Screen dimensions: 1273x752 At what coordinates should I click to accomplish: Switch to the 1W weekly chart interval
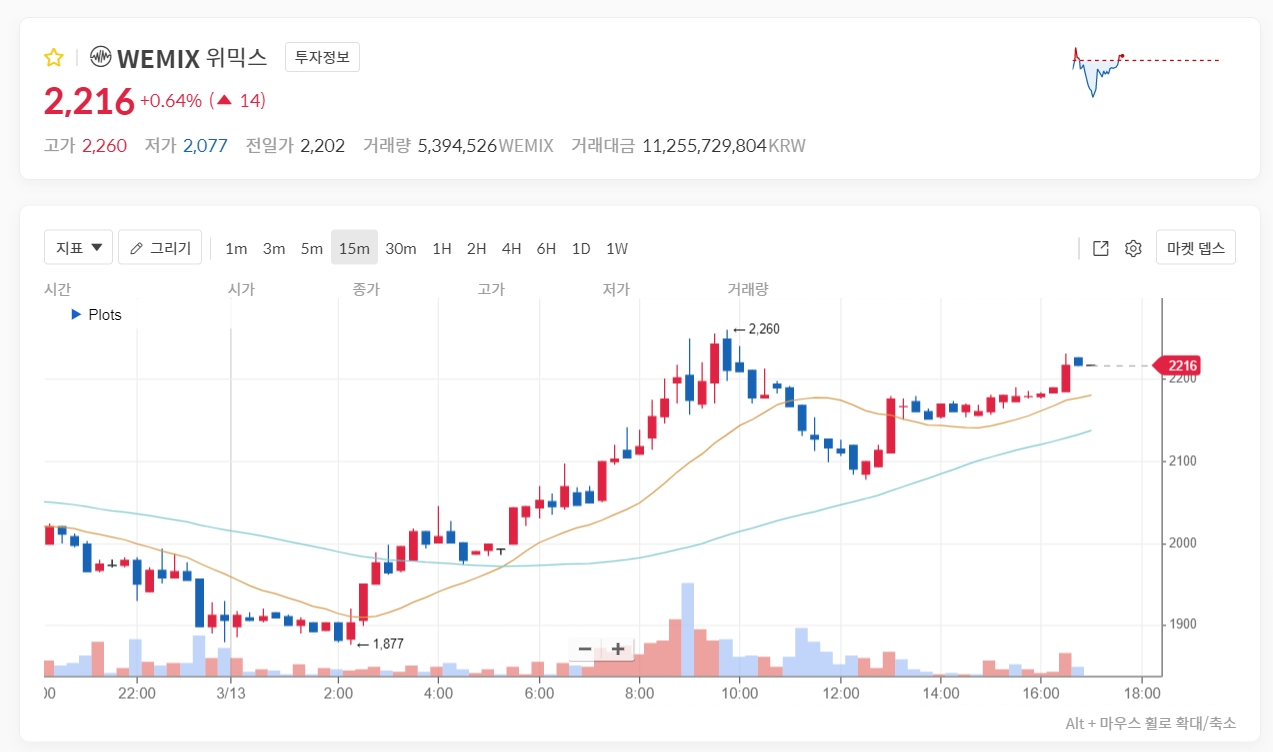click(x=617, y=248)
